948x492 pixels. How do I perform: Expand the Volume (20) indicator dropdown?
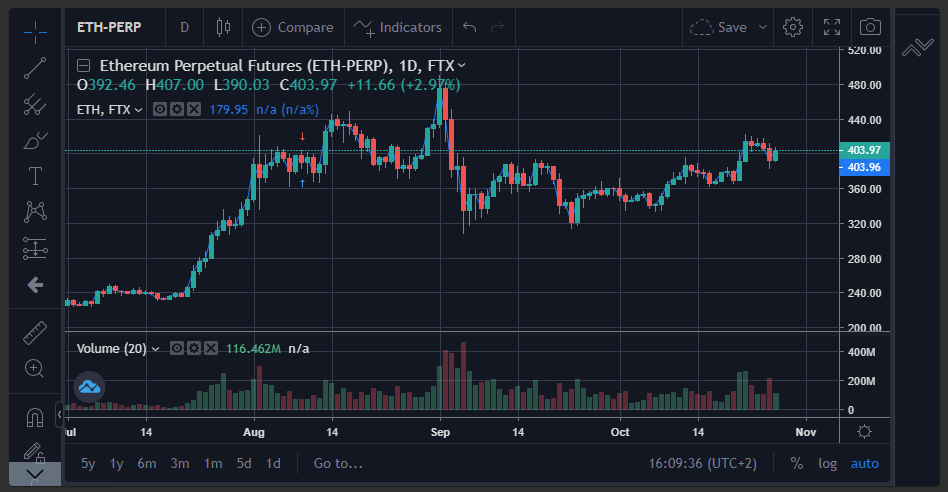(x=155, y=349)
